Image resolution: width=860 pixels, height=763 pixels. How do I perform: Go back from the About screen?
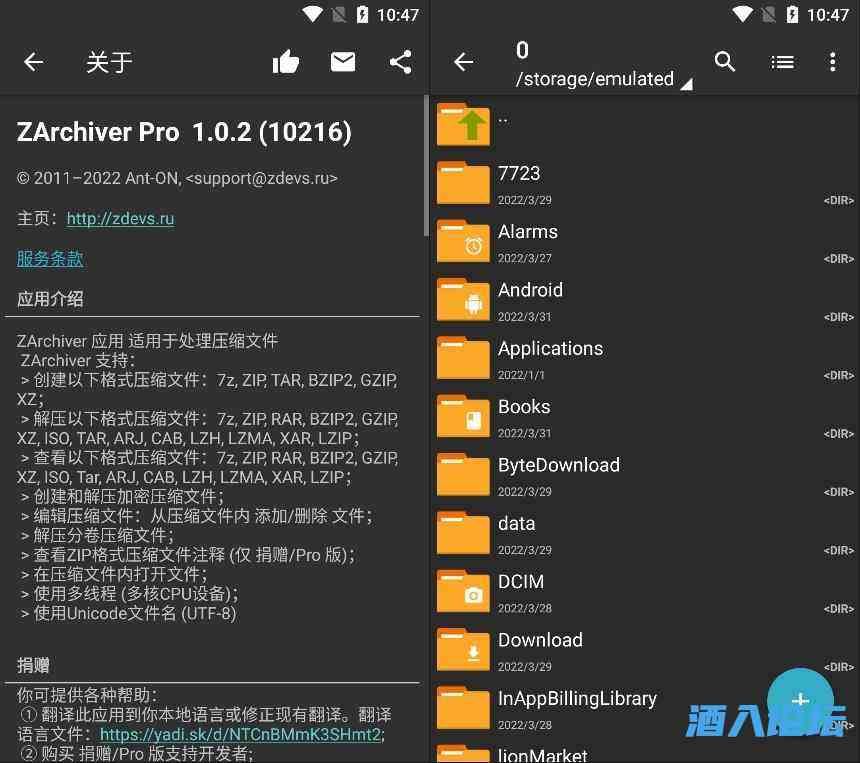pos(33,62)
